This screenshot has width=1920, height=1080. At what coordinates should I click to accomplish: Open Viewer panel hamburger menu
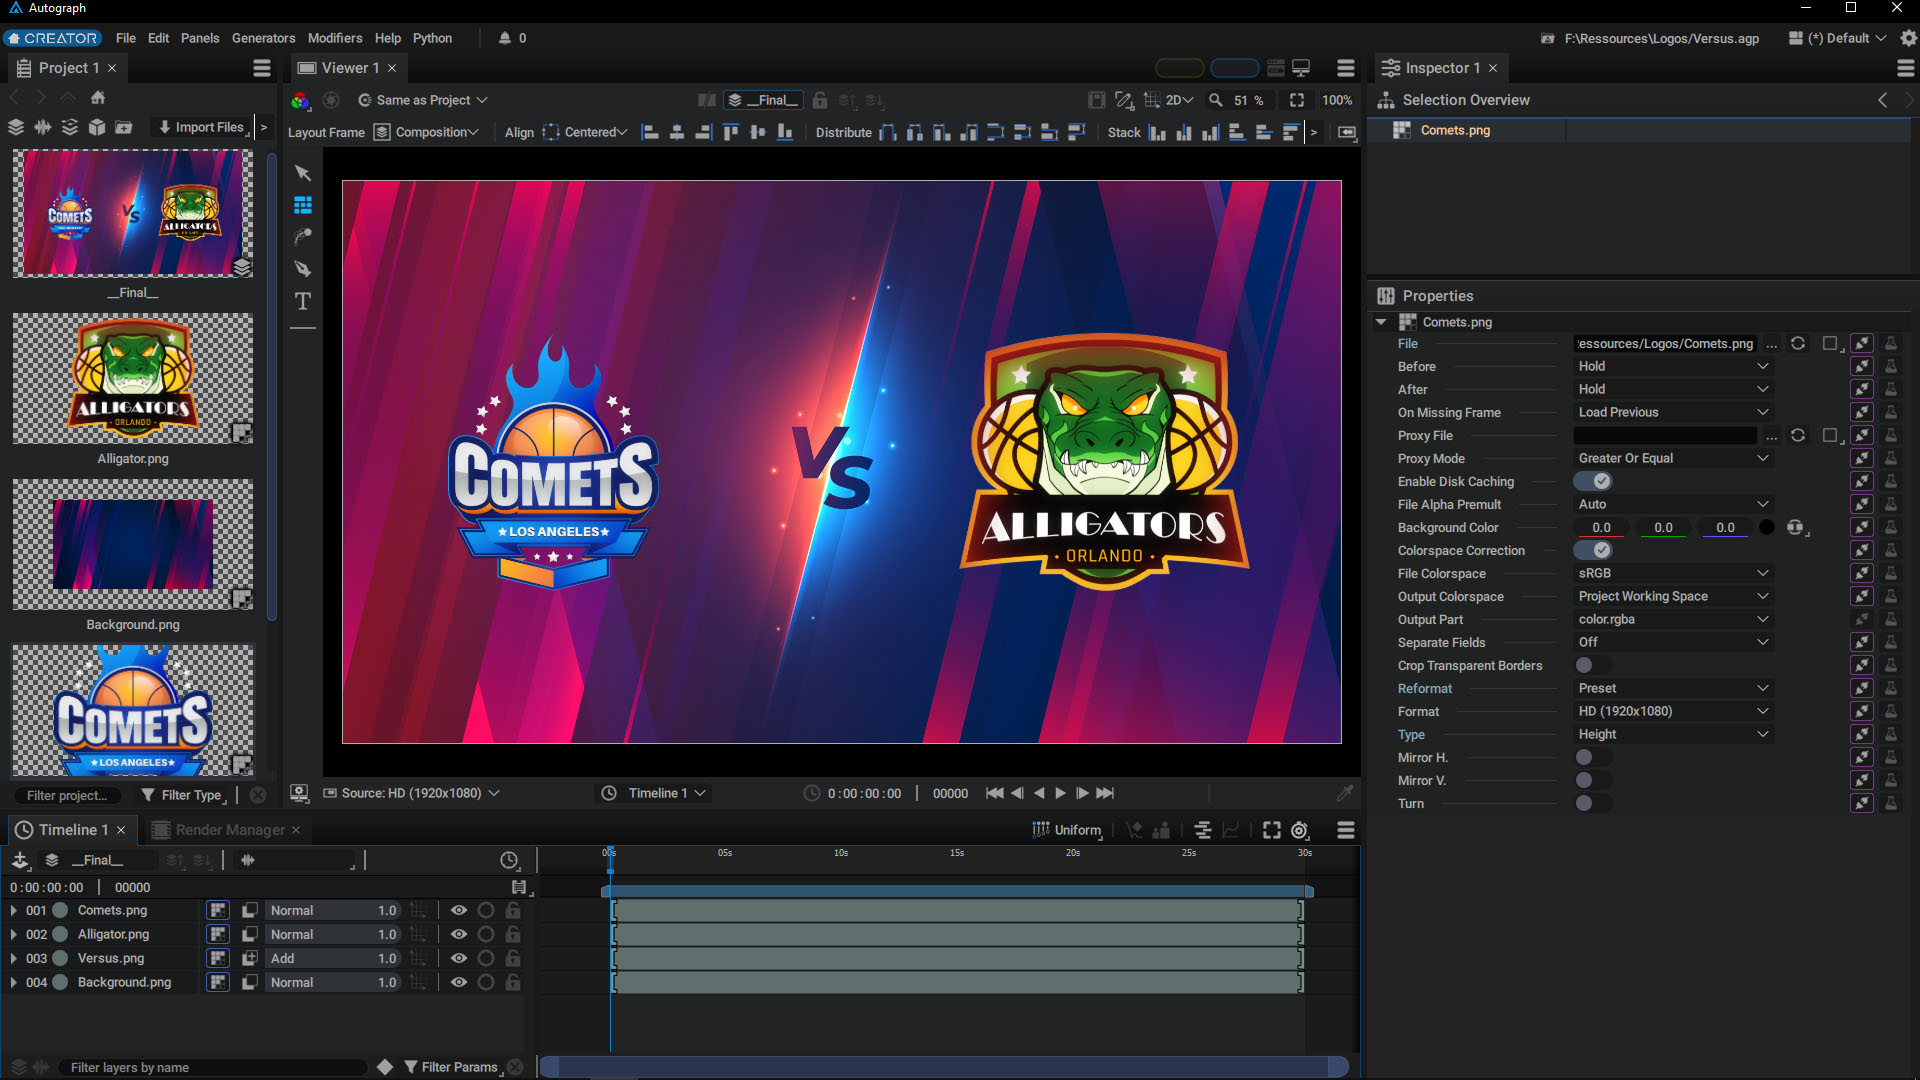[1346, 68]
